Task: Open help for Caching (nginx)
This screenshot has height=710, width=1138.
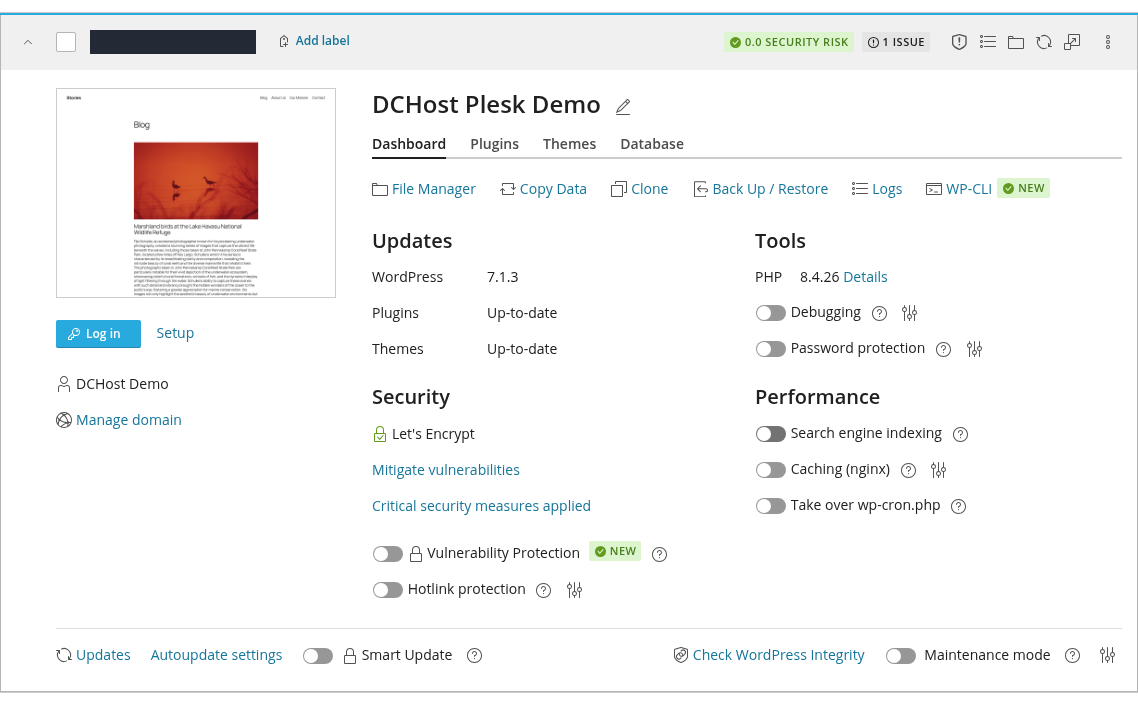Action: pos(908,470)
